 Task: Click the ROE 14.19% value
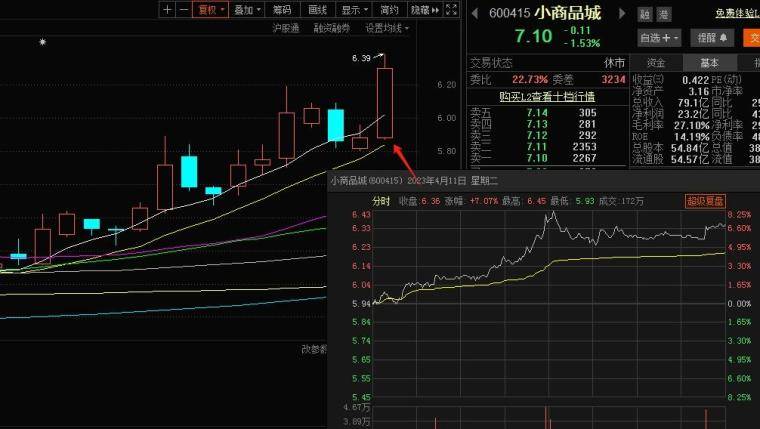pos(692,136)
